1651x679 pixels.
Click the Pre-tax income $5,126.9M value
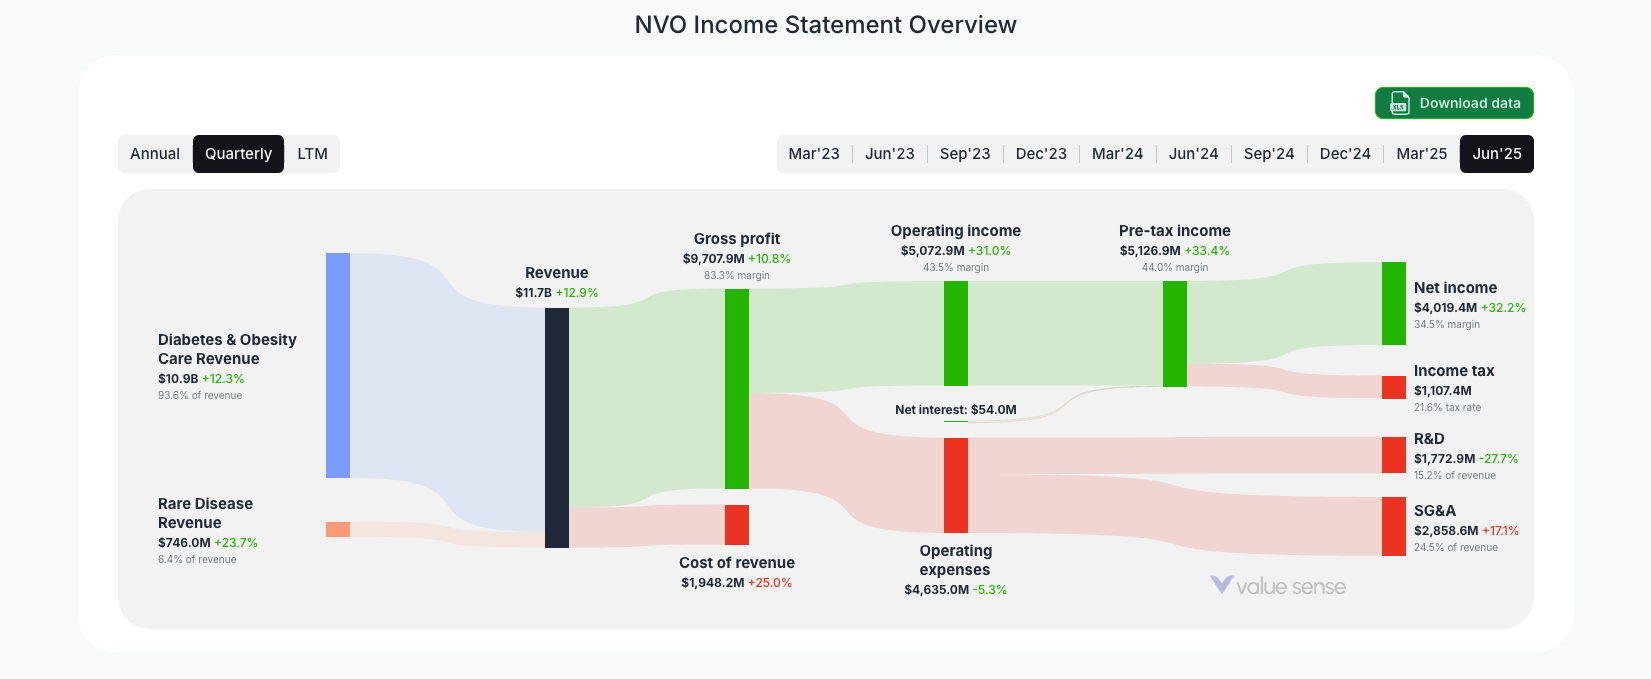[x=1150, y=251]
